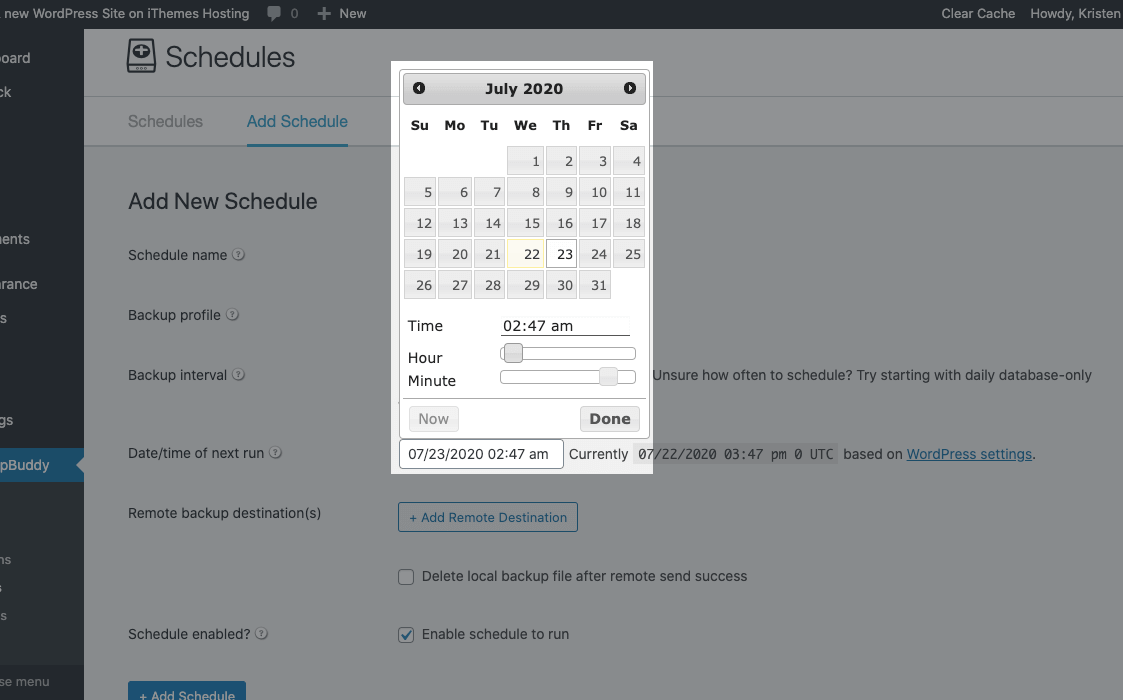The height and width of the screenshot is (700, 1123).
Task: Select the Add Schedule tab
Action: point(297,122)
